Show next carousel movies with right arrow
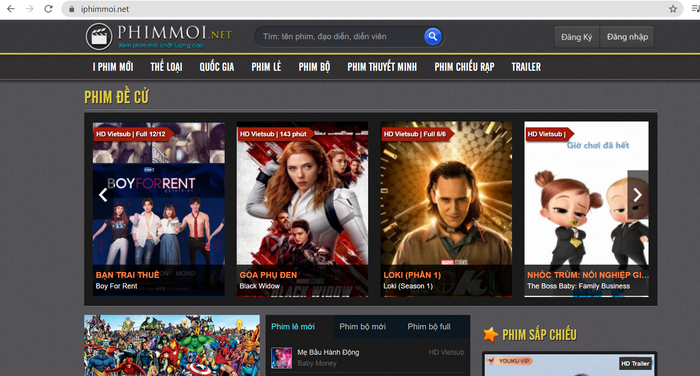The height and width of the screenshot is (376, 700). coord(638,195)
